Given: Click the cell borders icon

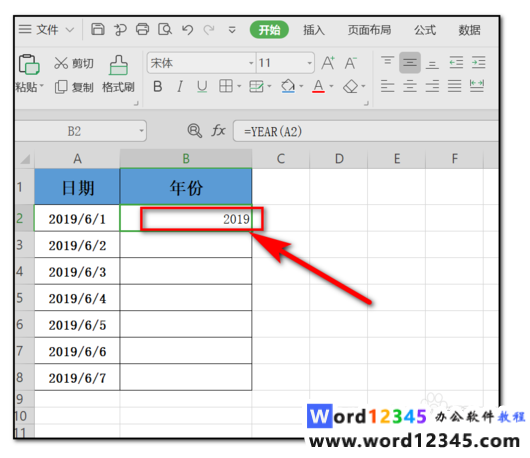Looking at the screenshot, I should point(225,86).
